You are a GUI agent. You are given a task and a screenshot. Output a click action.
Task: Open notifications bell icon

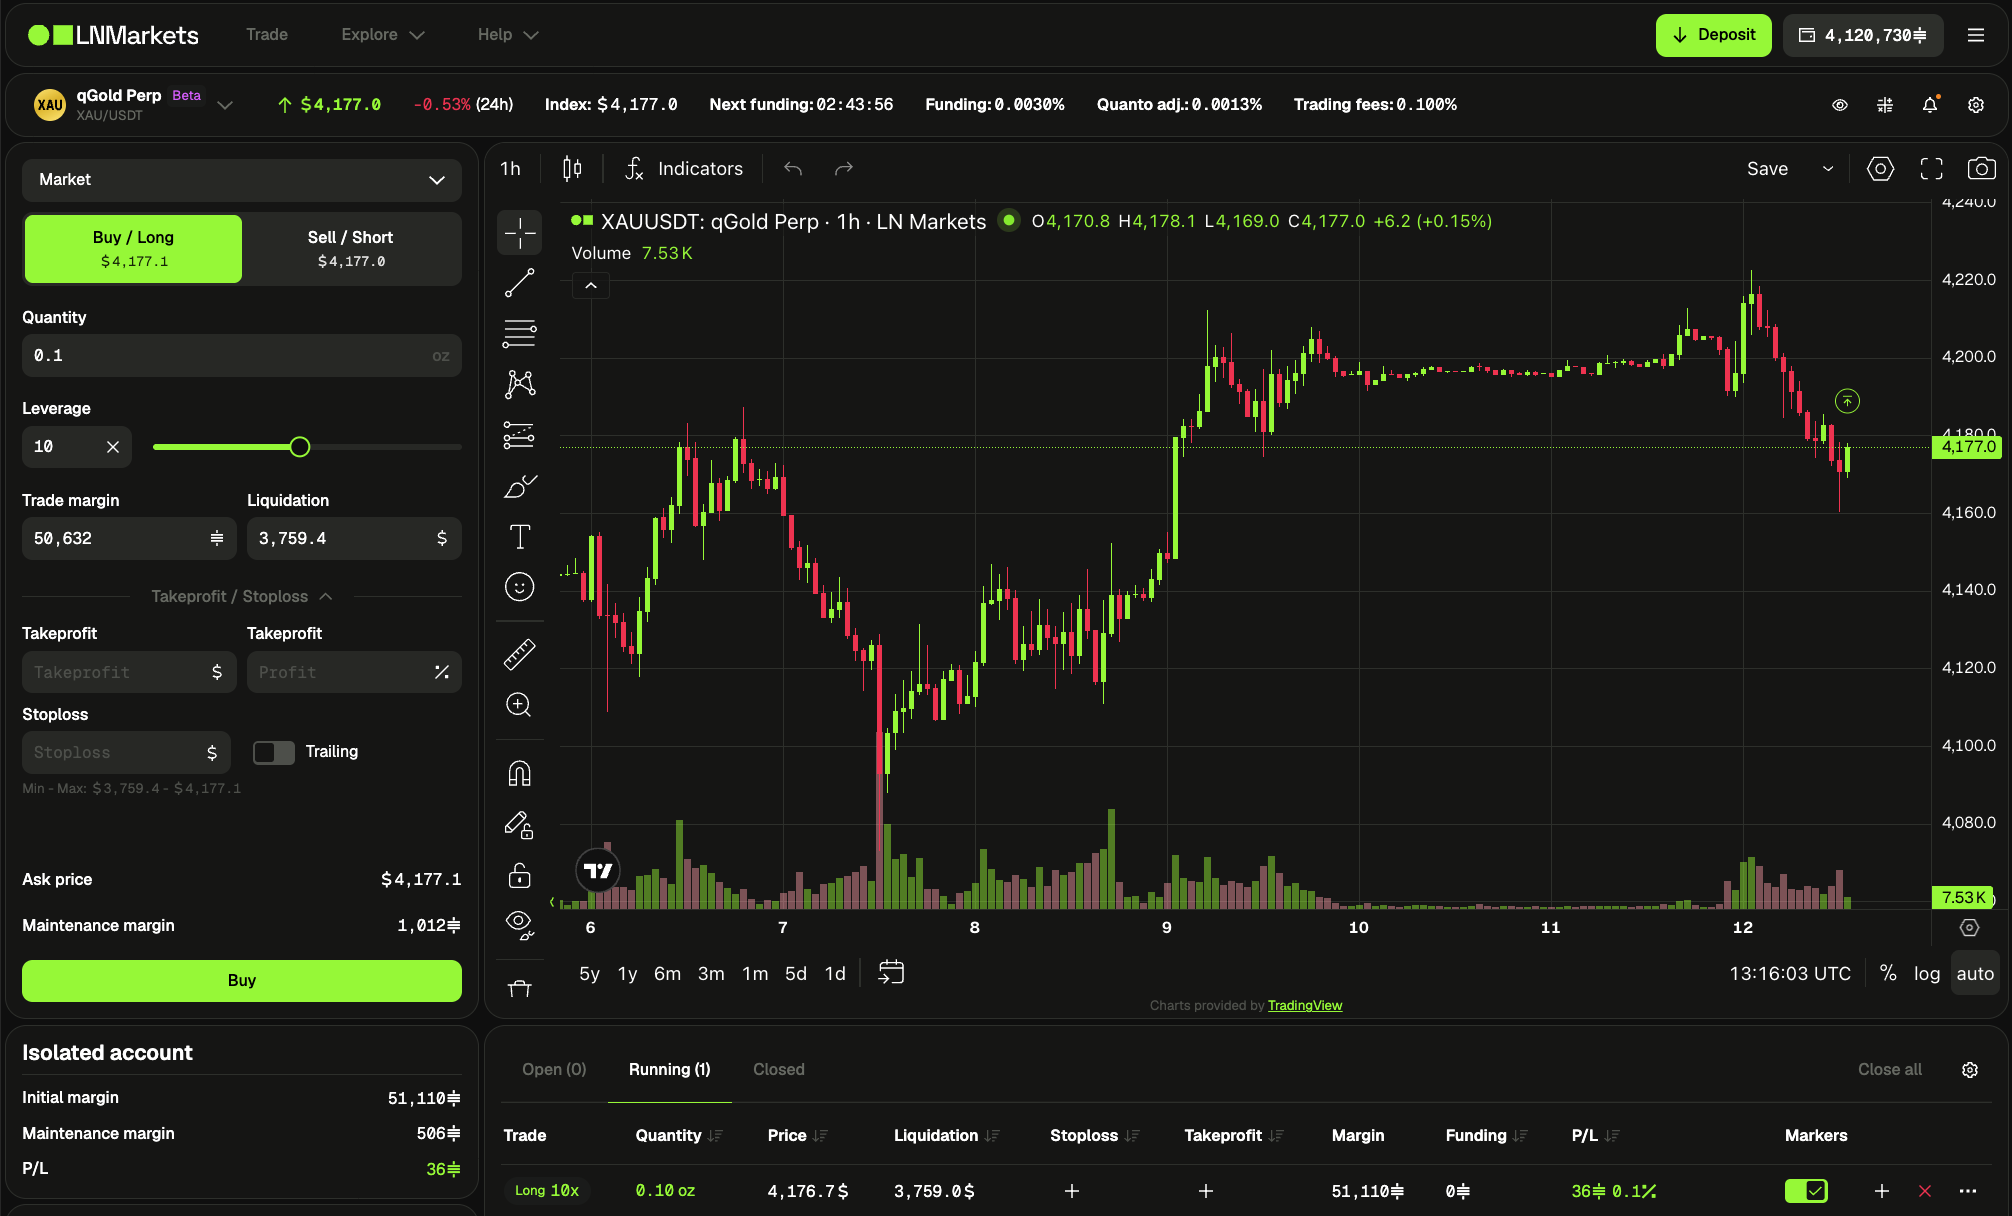pyautogui.click(x=1930, y=105)
